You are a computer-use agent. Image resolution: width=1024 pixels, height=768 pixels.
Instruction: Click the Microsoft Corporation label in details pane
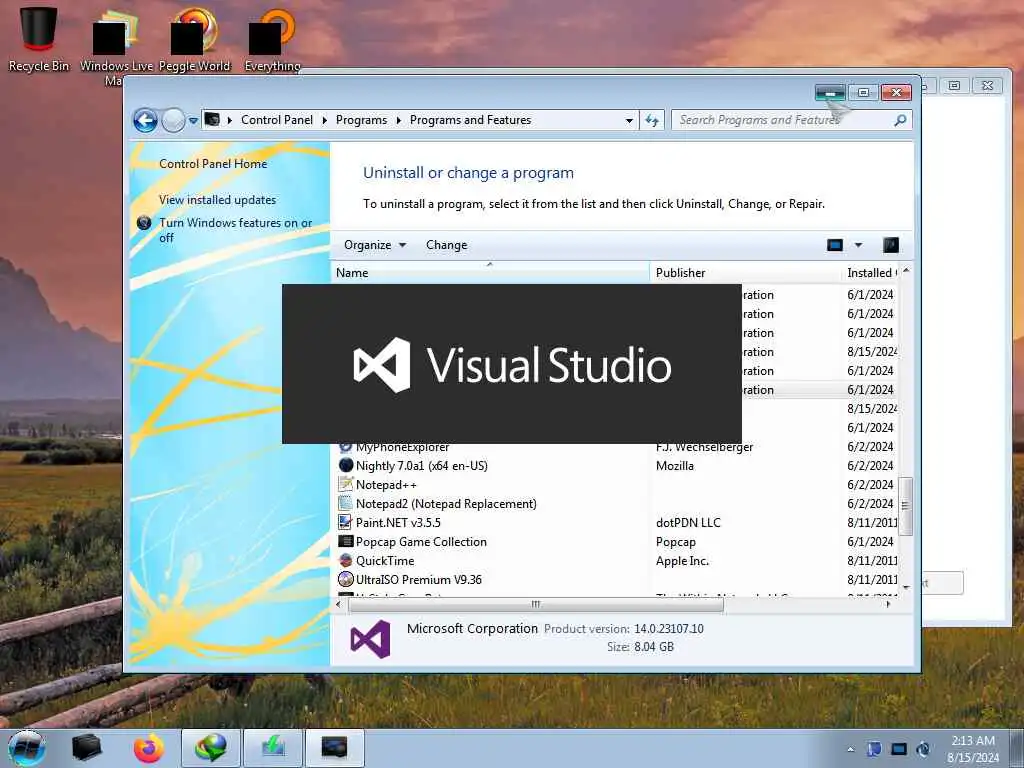472,629
